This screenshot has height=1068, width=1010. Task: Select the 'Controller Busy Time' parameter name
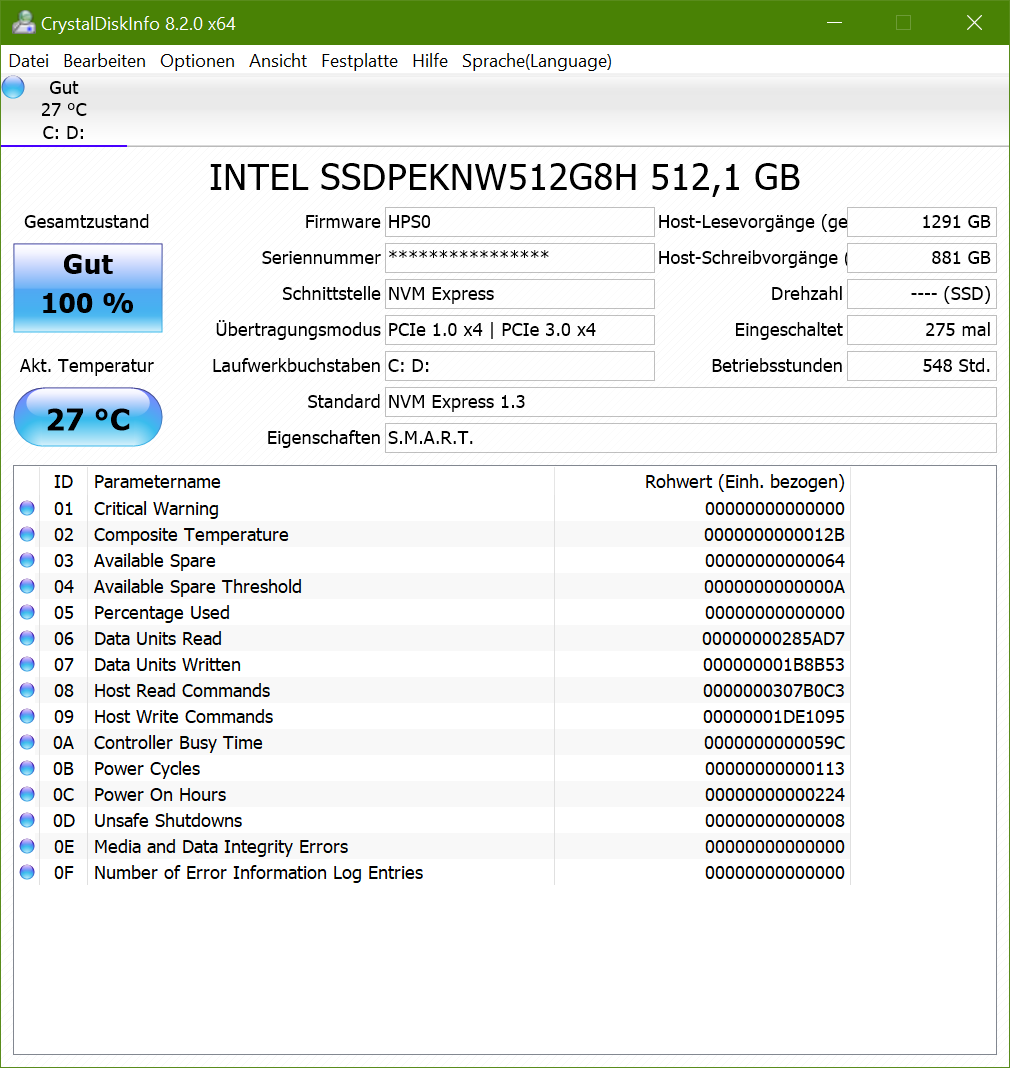click(178, 742)
